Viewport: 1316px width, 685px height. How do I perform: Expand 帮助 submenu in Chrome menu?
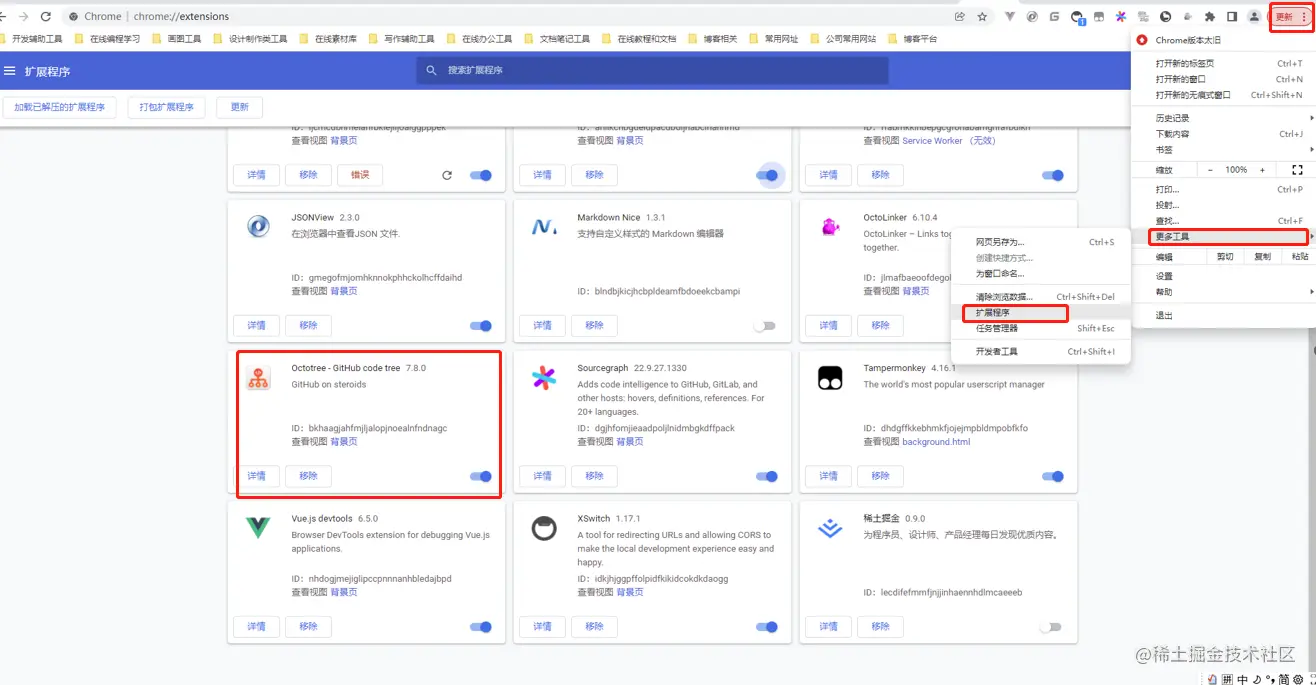click(1222, 292)
